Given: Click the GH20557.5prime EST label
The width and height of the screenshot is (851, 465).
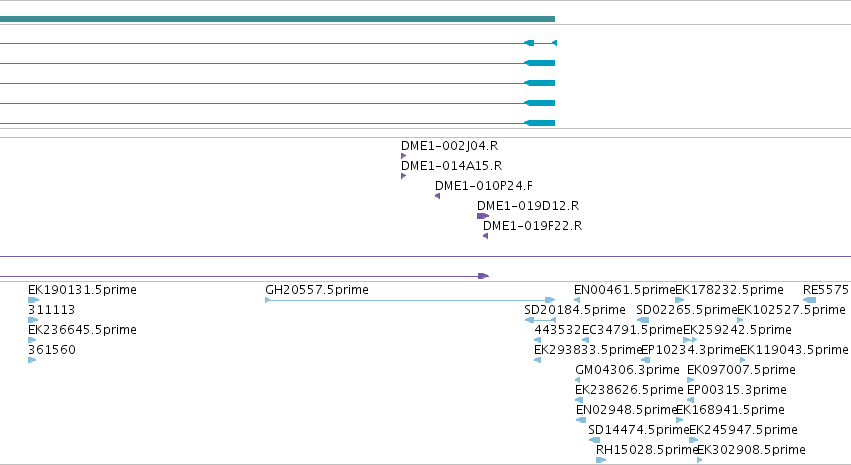Looking at the screenshot, I should click(317, 290).
